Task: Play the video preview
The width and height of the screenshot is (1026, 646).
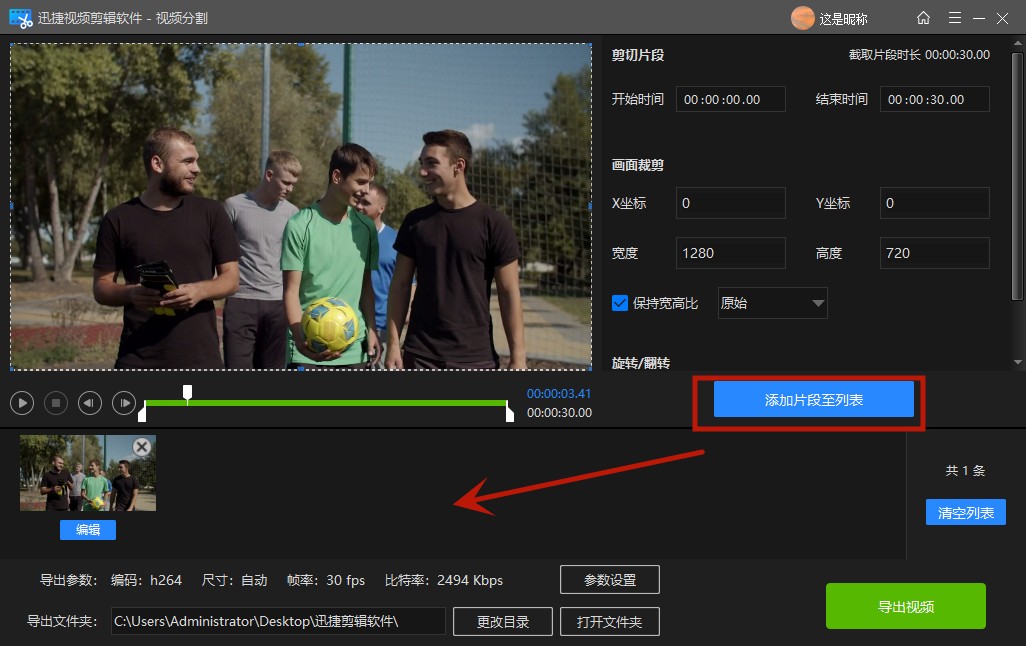Action: [x=22, y=403]
